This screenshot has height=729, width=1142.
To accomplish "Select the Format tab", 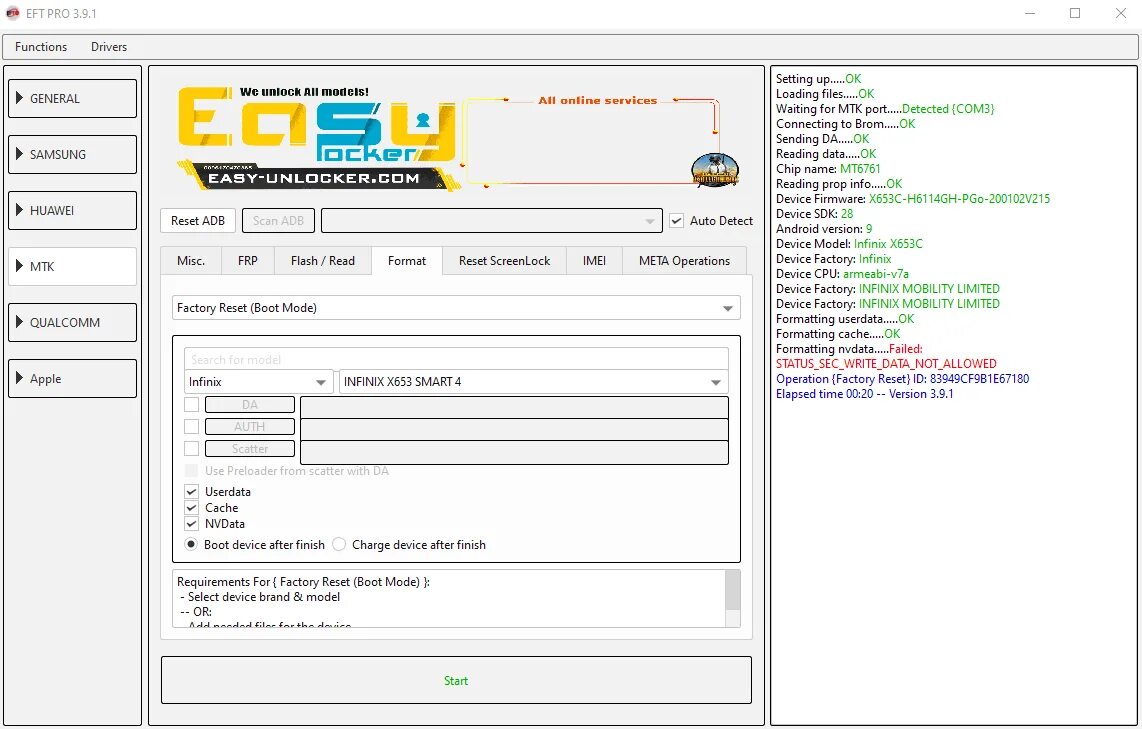I will click(x=406, y=261).
